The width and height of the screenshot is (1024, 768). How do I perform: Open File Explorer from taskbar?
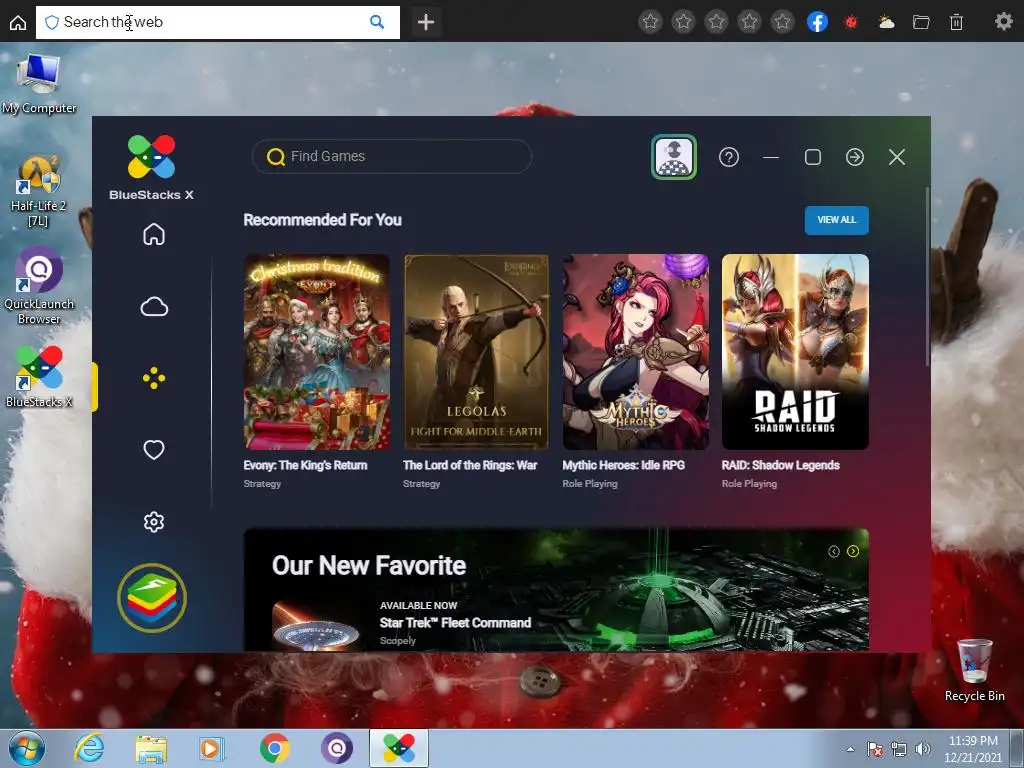point(151,748)
